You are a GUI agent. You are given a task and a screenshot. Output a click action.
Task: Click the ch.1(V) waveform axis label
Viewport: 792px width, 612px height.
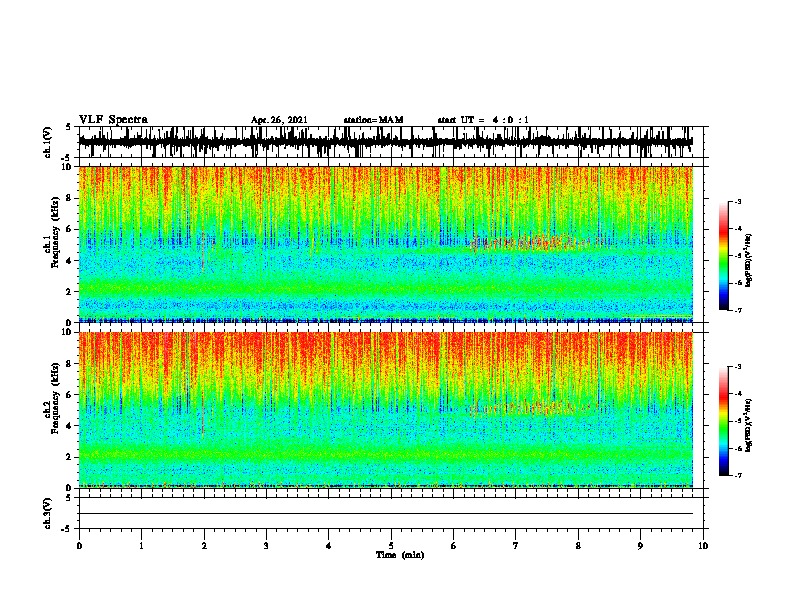(48, 141)
